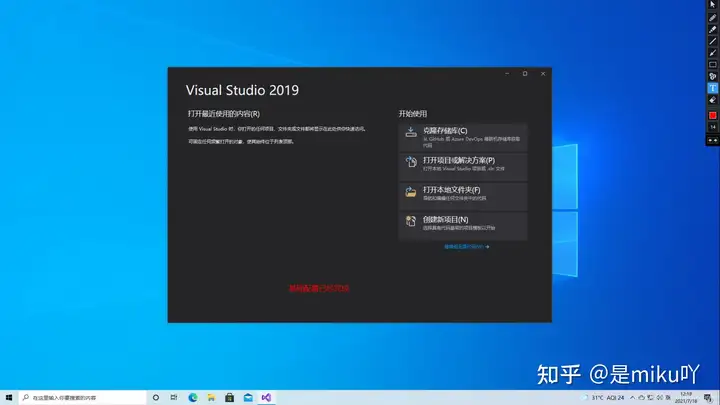Click the clone repository download icon
This screenshot has height=405, width=720.
click(411, 132)
